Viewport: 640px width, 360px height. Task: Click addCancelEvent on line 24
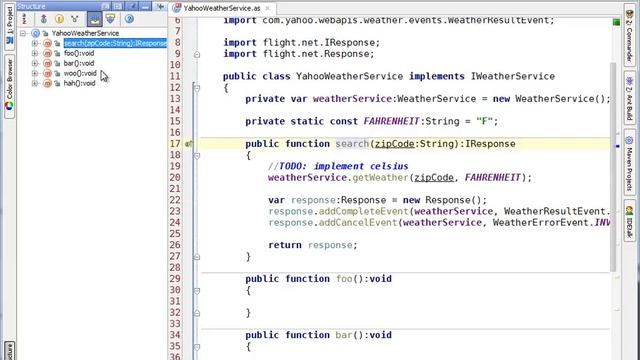pyautogui.click(x=358, y=222)
